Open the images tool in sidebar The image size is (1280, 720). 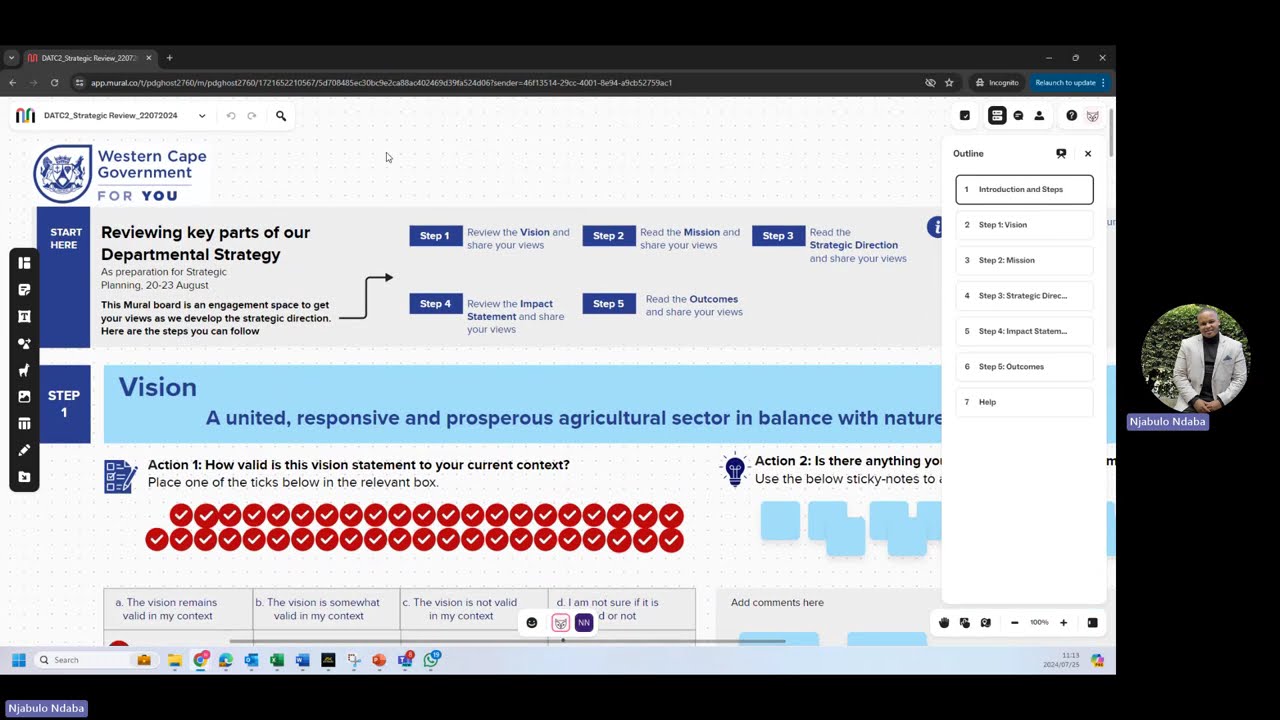tap(24, 397)
